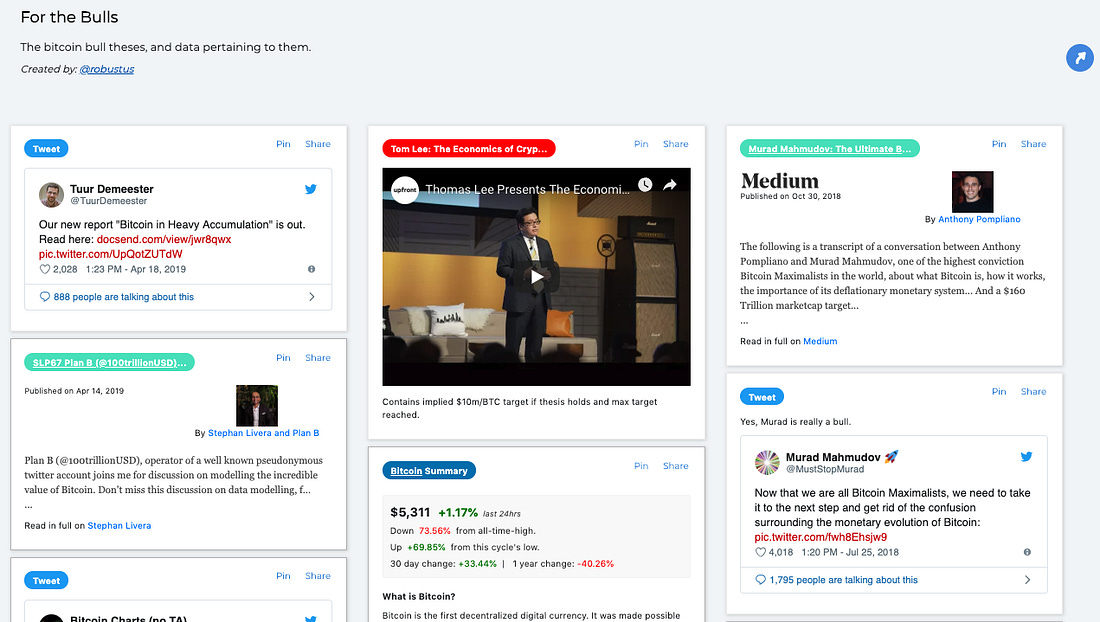The width and height of the screenshot is (1100, 622).
Task: Click the share arrow icon on the video
Action: click(670, 184)
